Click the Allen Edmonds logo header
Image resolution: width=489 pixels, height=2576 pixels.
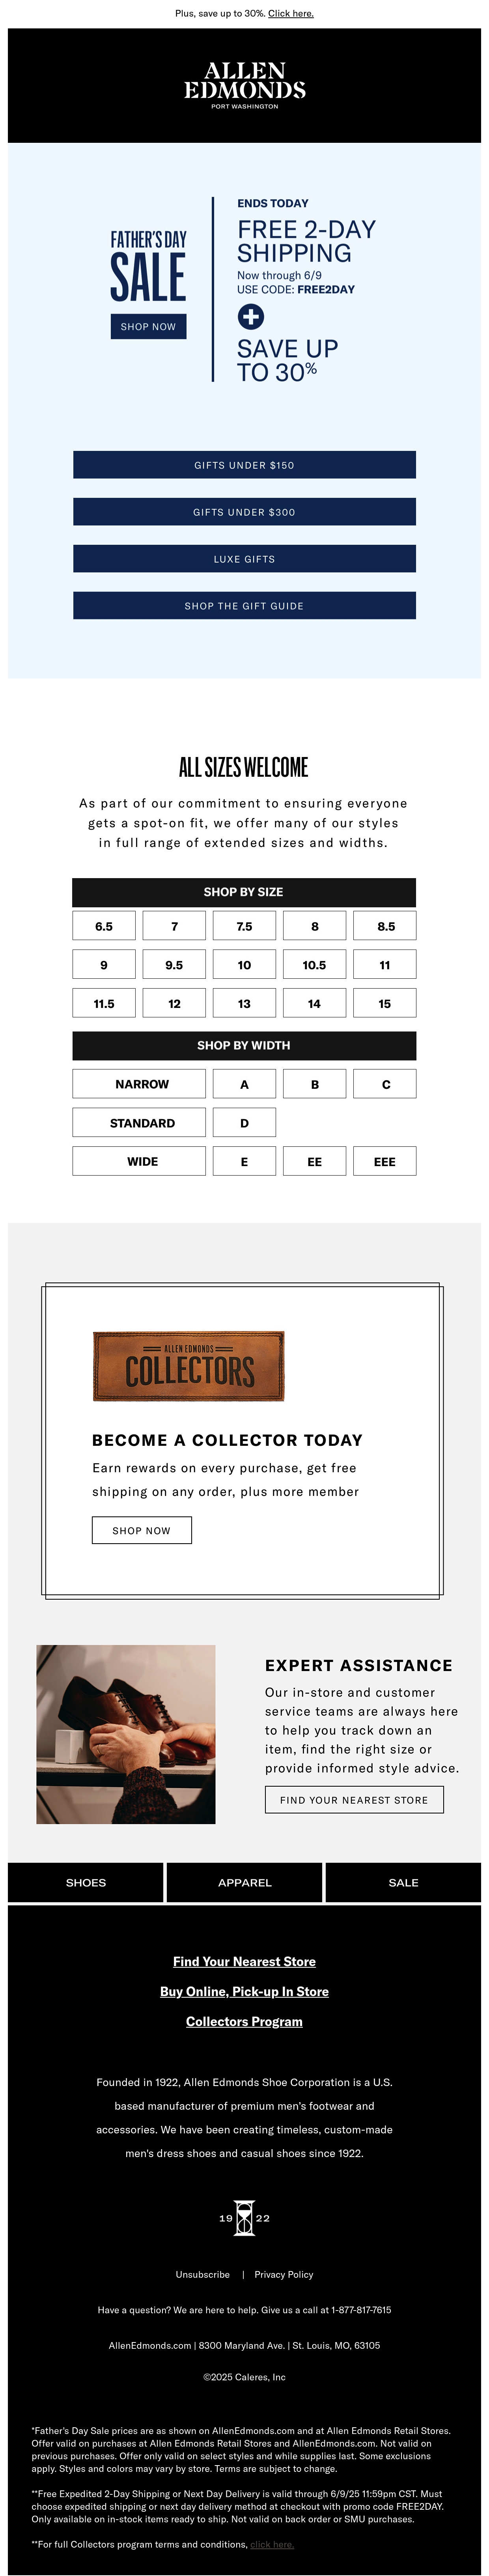click(244, 85)
